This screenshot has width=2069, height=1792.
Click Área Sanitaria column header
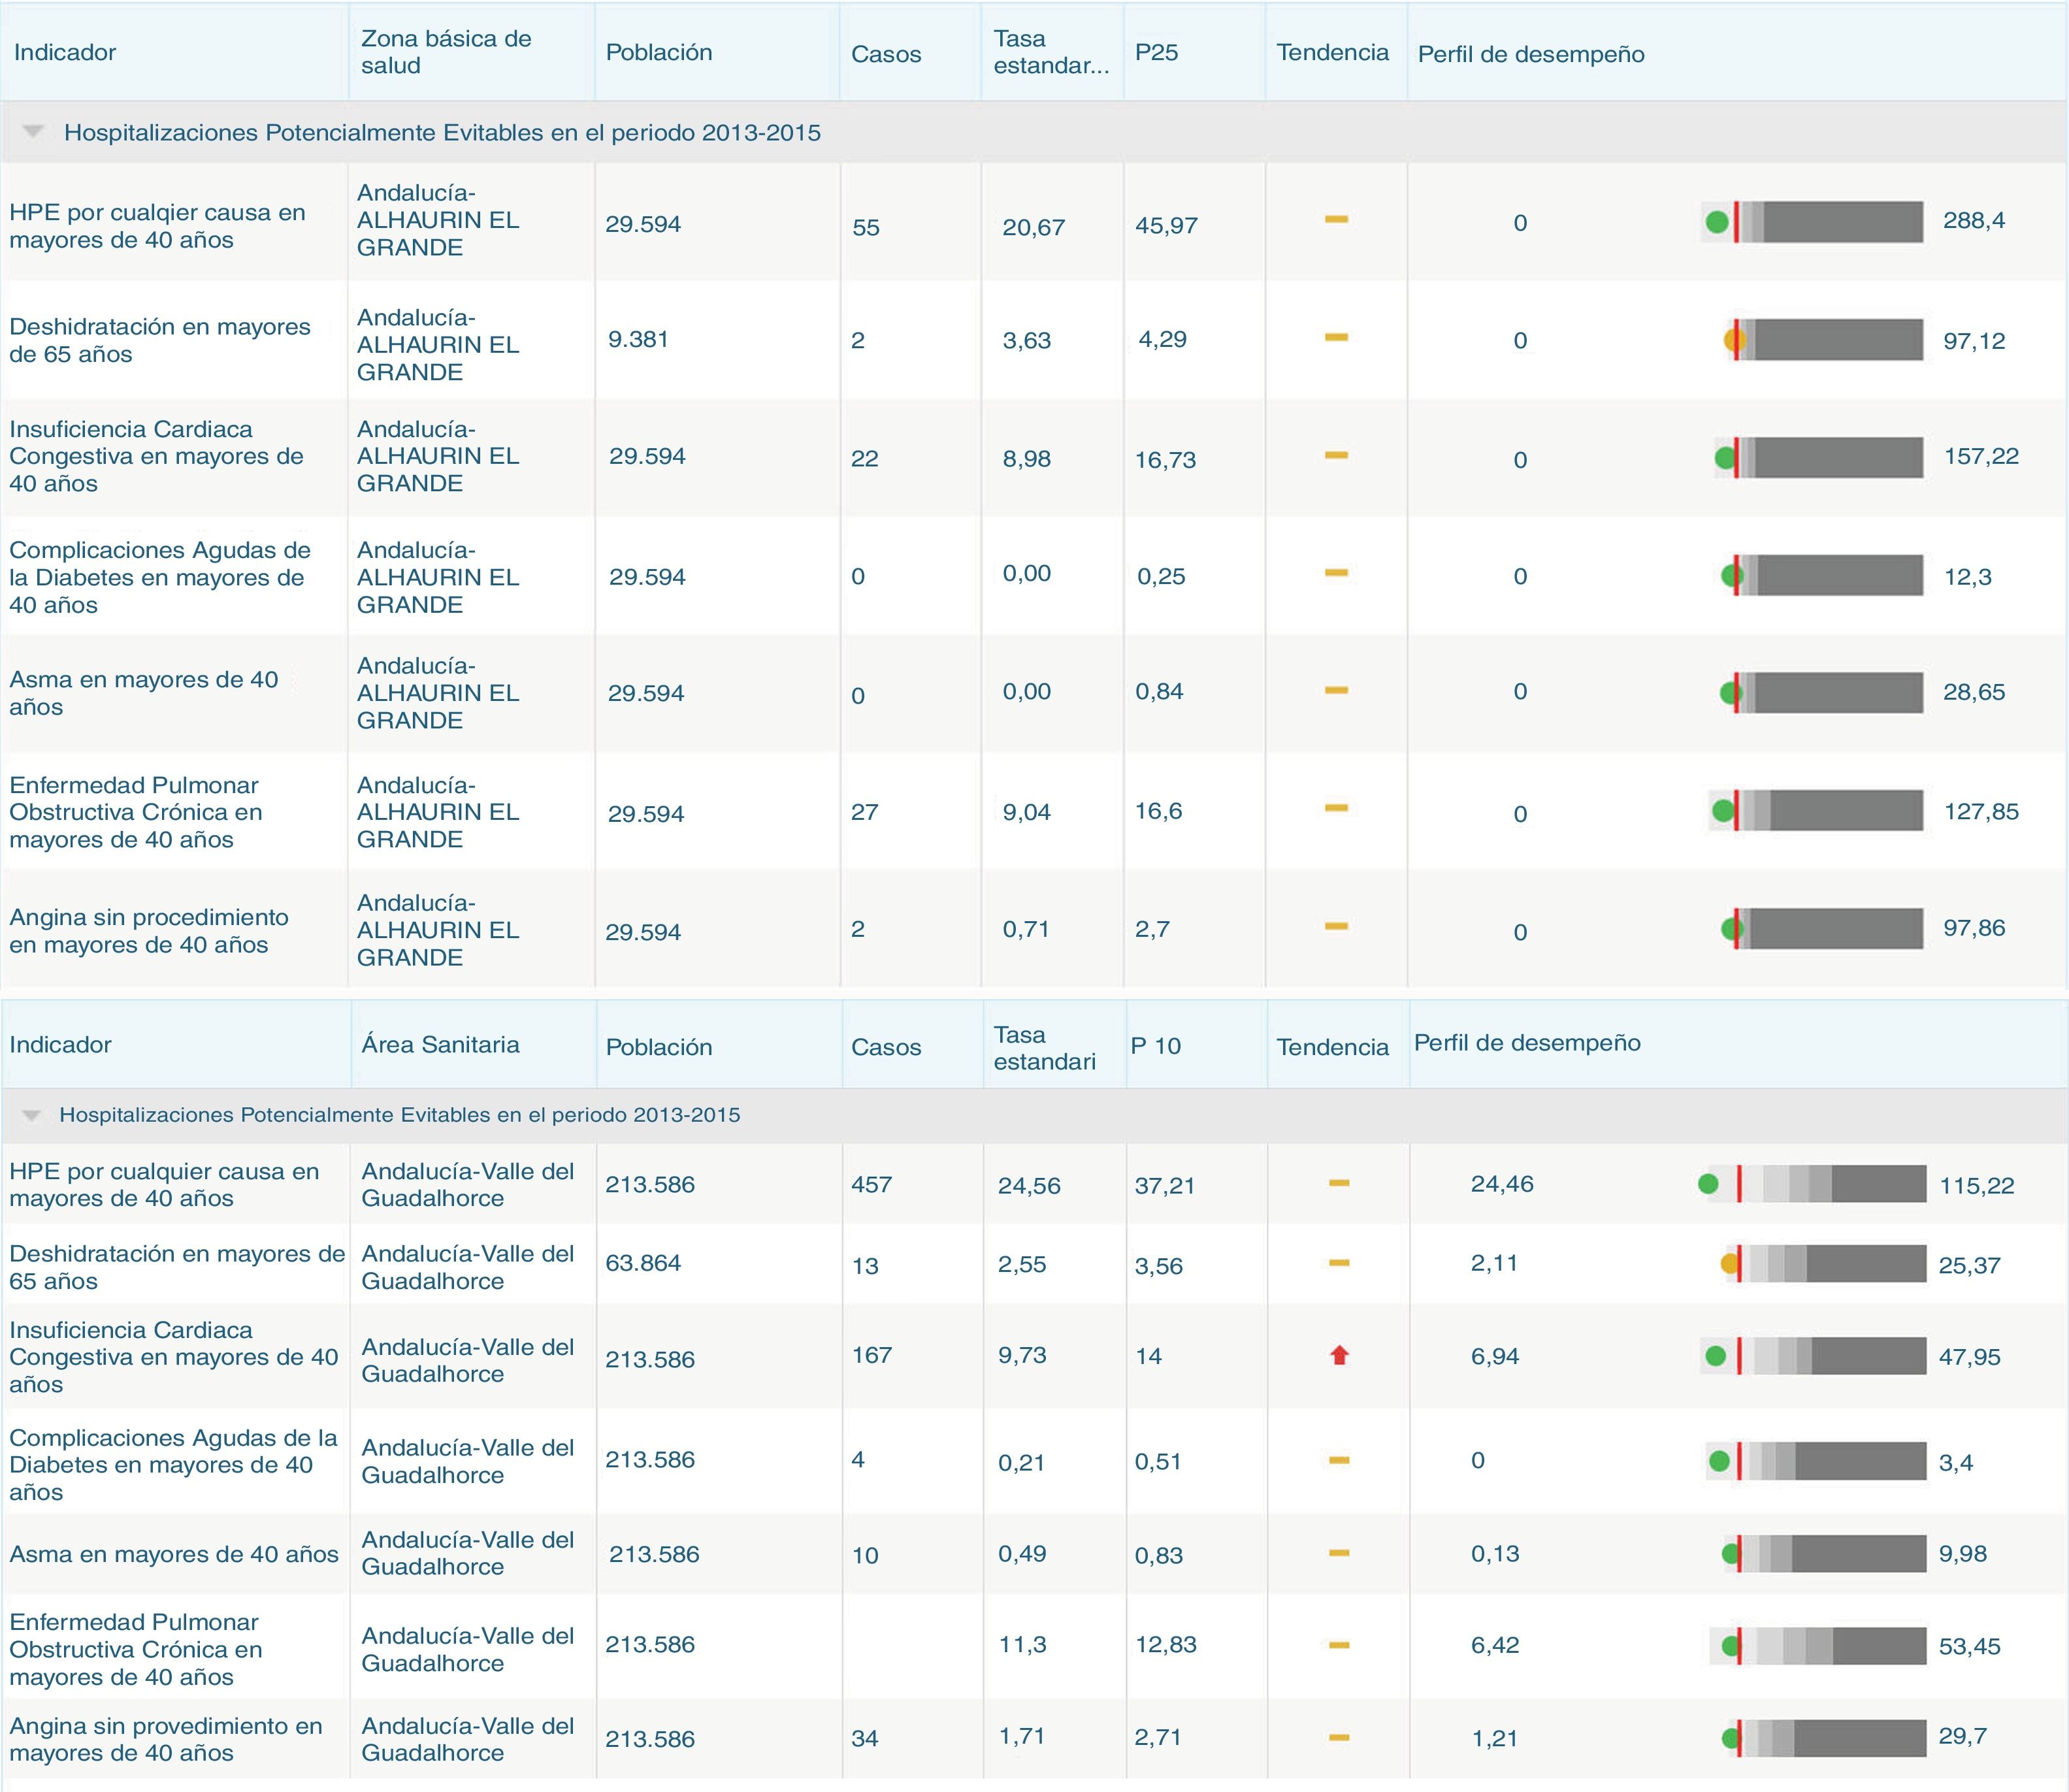(440, 1045)
